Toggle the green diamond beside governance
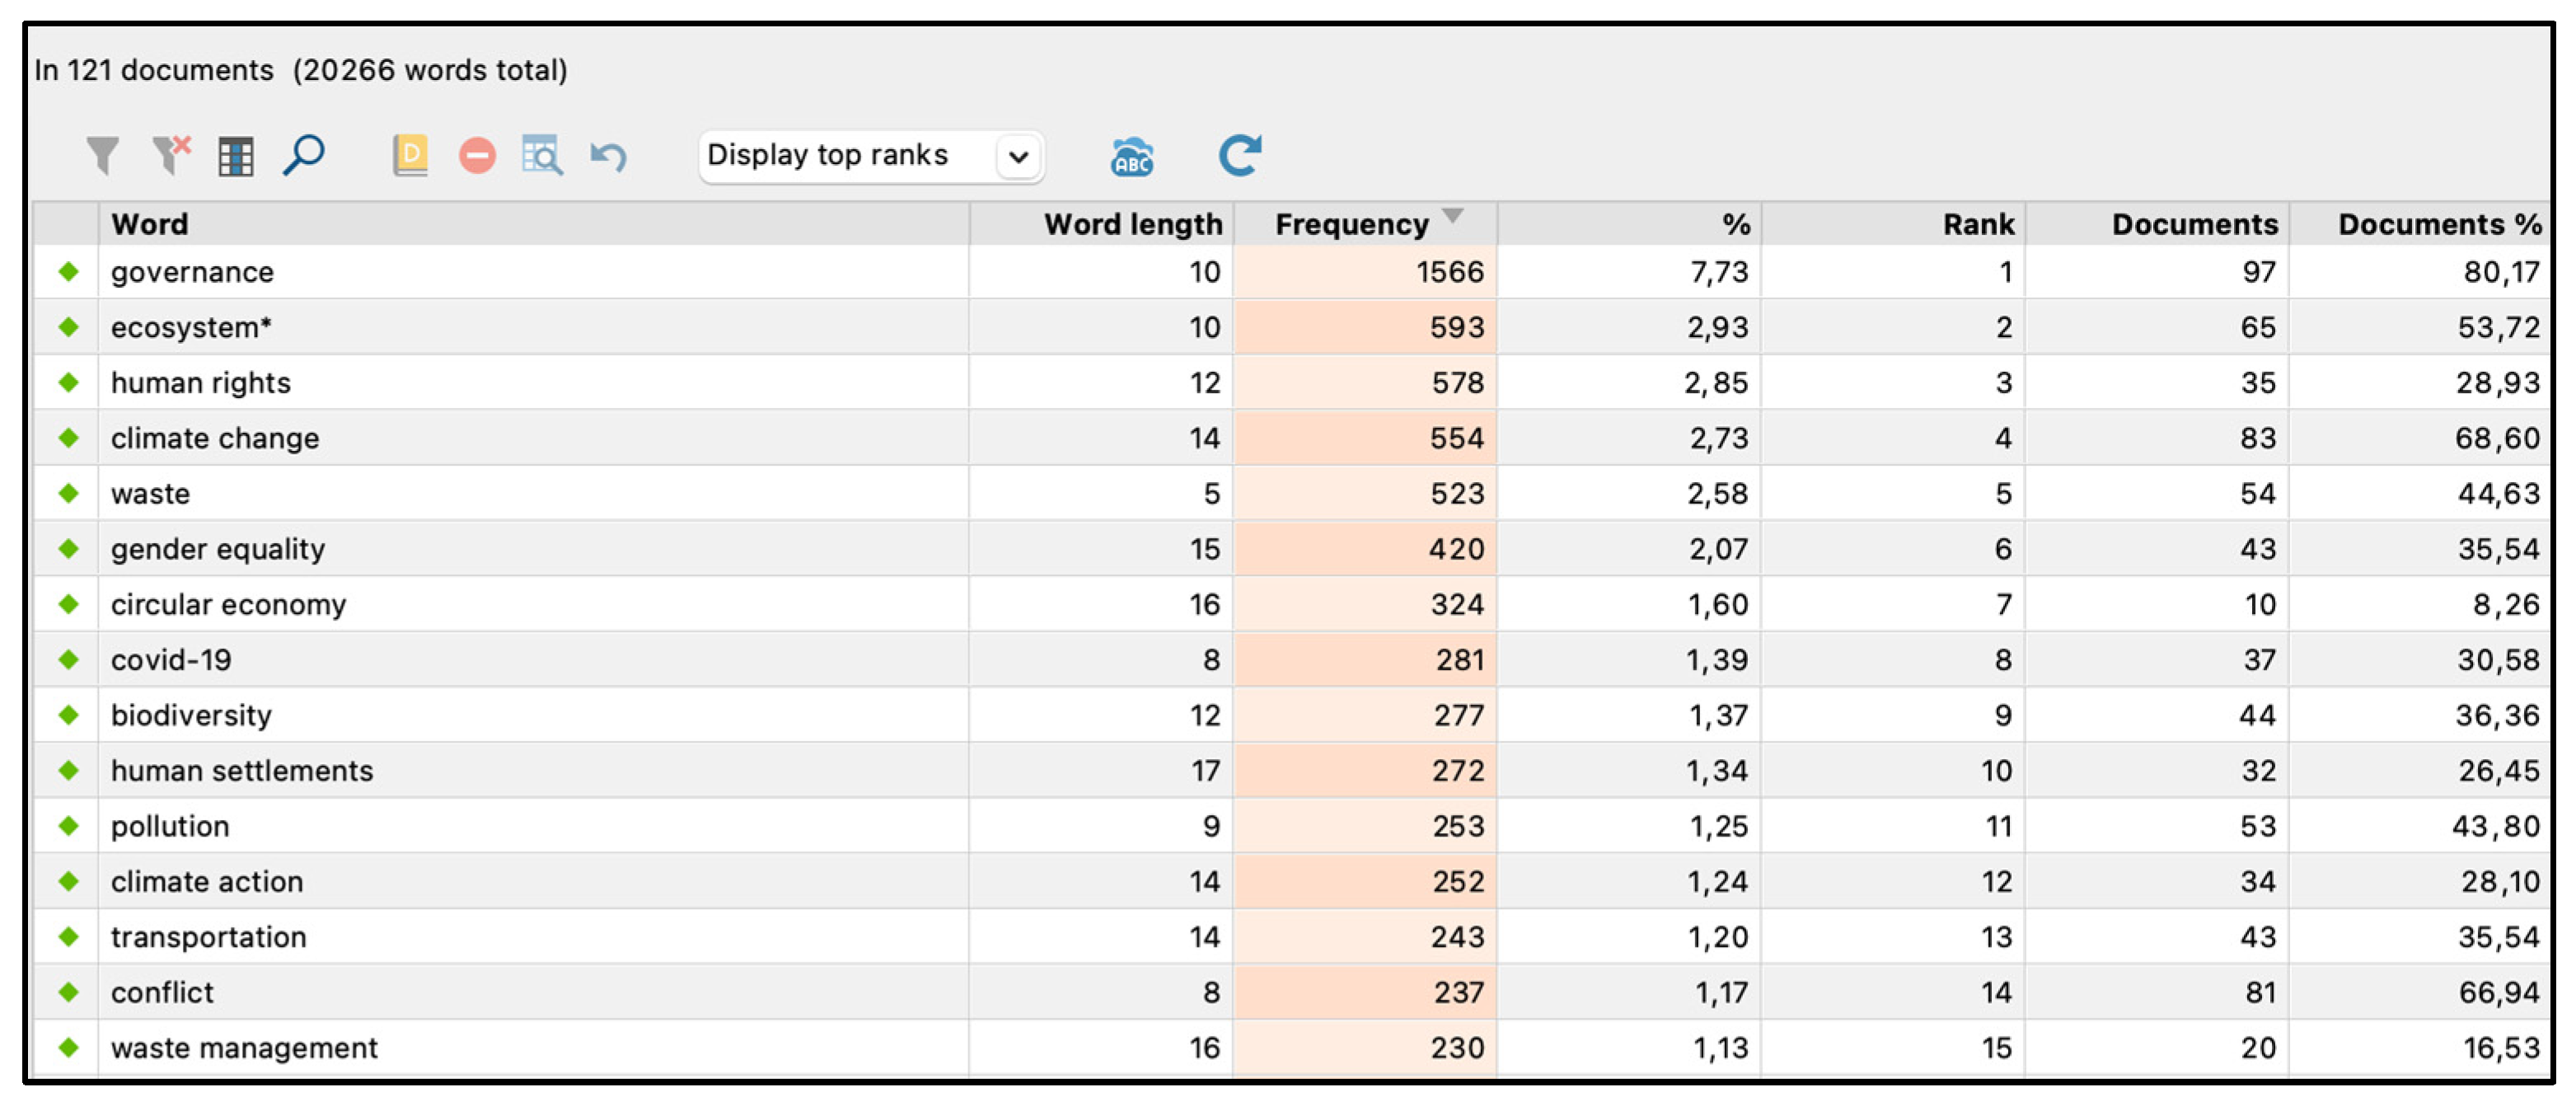 click(x=68, y=271)
